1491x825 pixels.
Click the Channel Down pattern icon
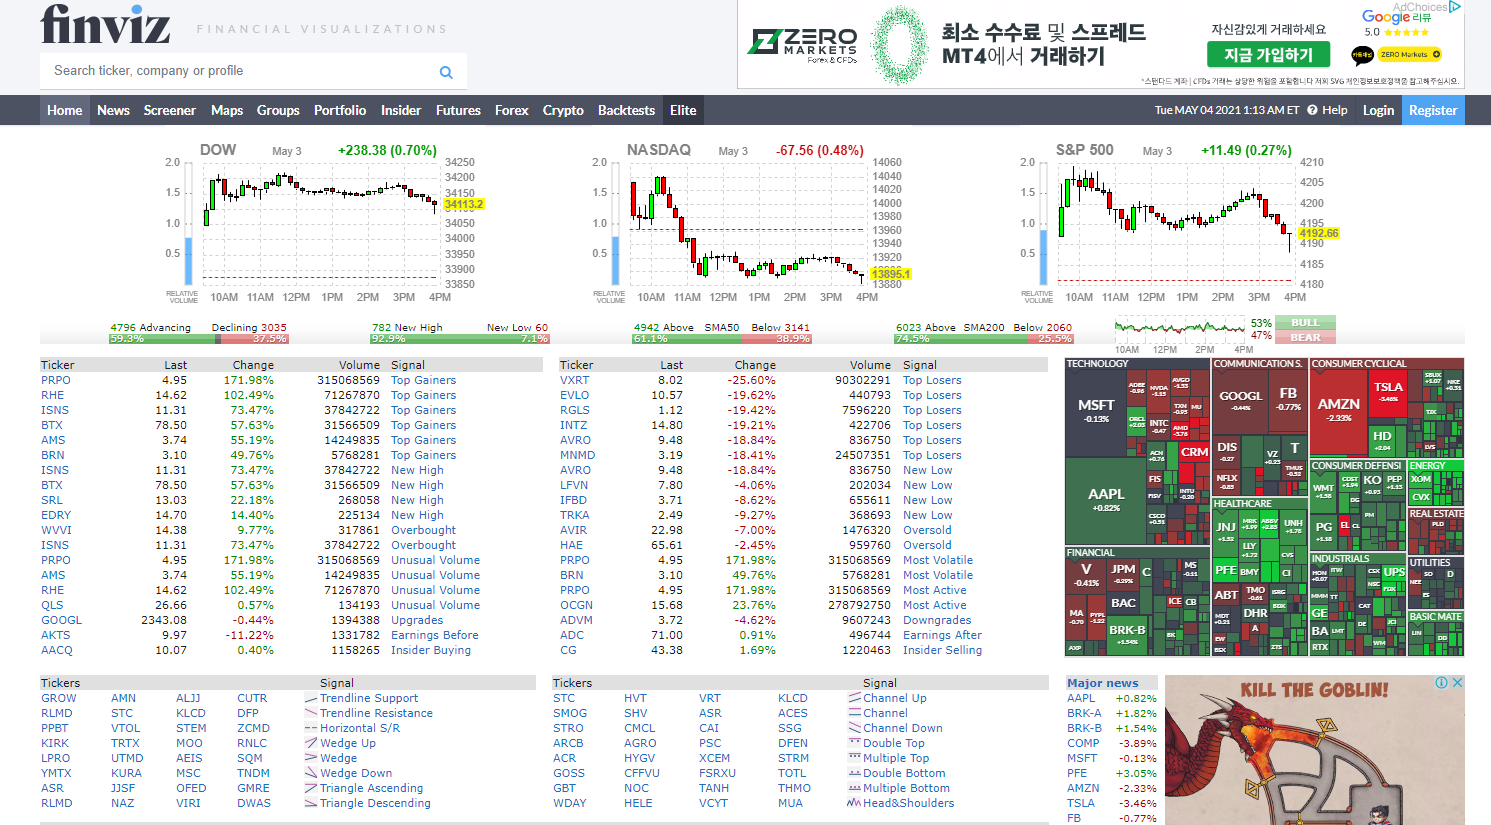pos(854,728)
